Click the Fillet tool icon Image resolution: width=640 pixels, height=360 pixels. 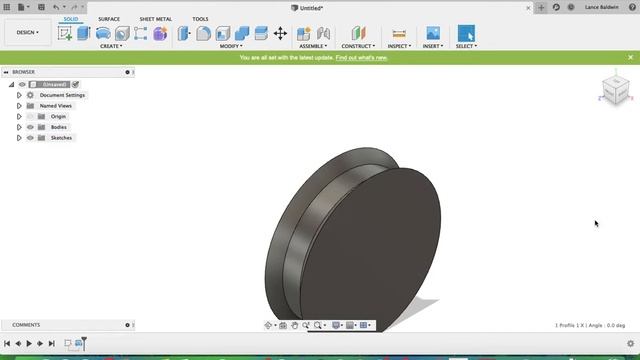point(203,33)
